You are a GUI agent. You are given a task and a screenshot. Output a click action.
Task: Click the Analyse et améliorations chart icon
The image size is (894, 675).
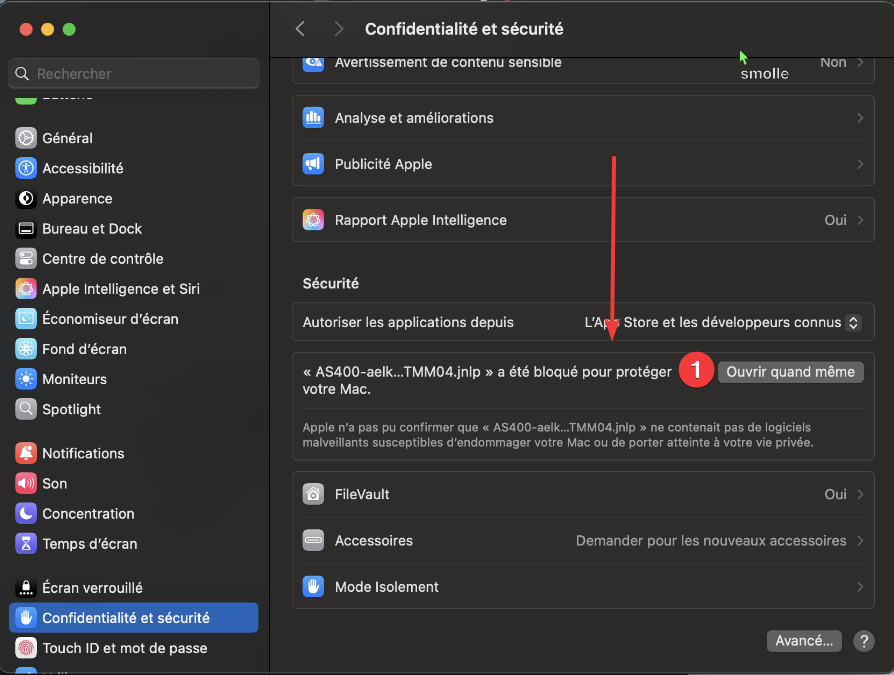pyautogui.click(x=313, y=118)
